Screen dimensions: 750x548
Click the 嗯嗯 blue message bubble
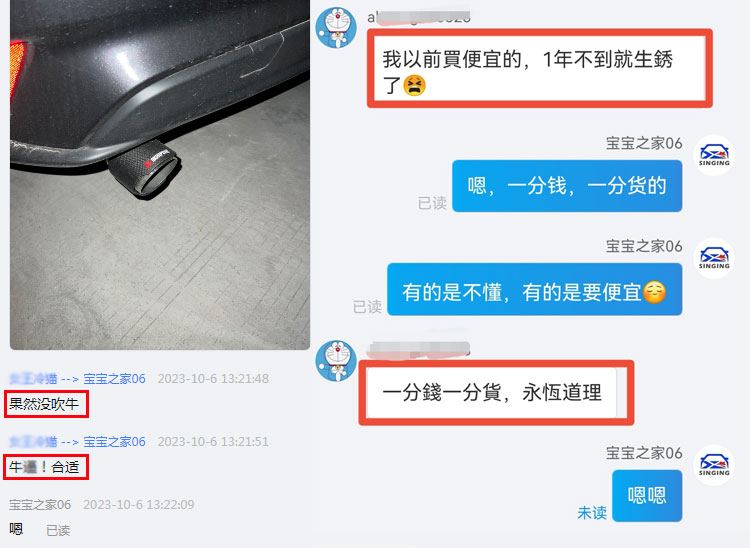647,495
